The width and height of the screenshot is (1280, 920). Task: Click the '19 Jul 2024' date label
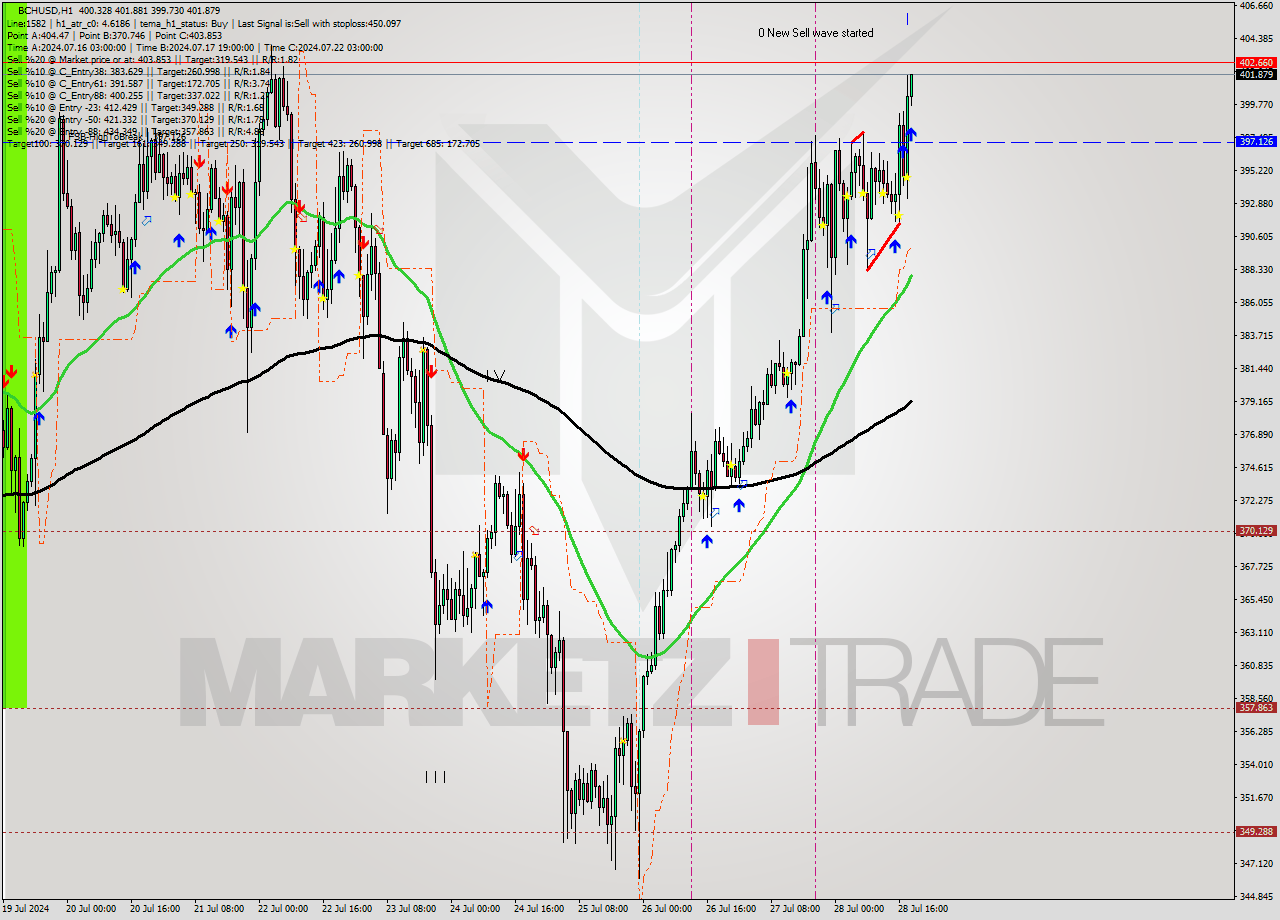(x=26, y=909)
